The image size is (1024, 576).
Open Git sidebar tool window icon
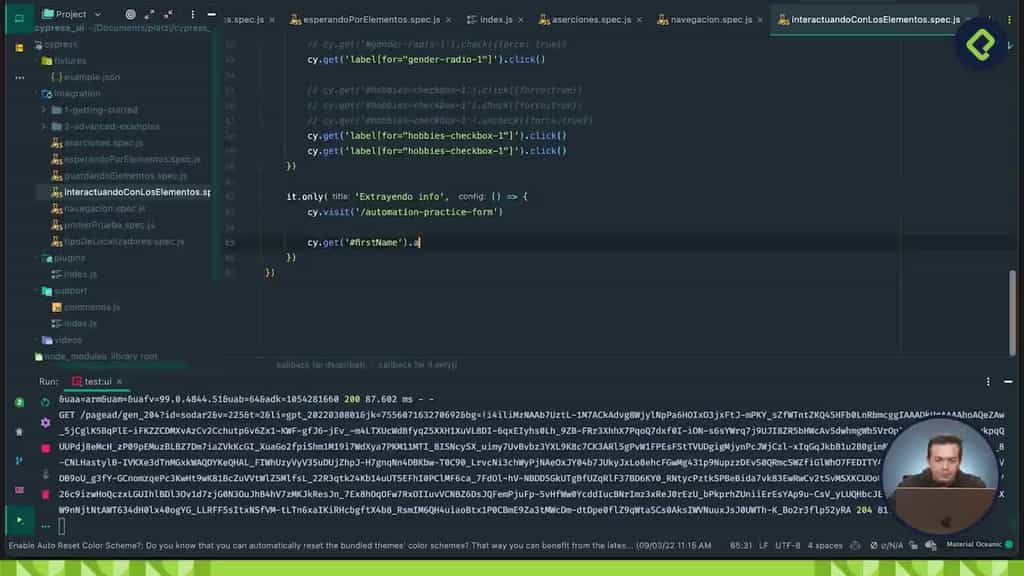19,460
